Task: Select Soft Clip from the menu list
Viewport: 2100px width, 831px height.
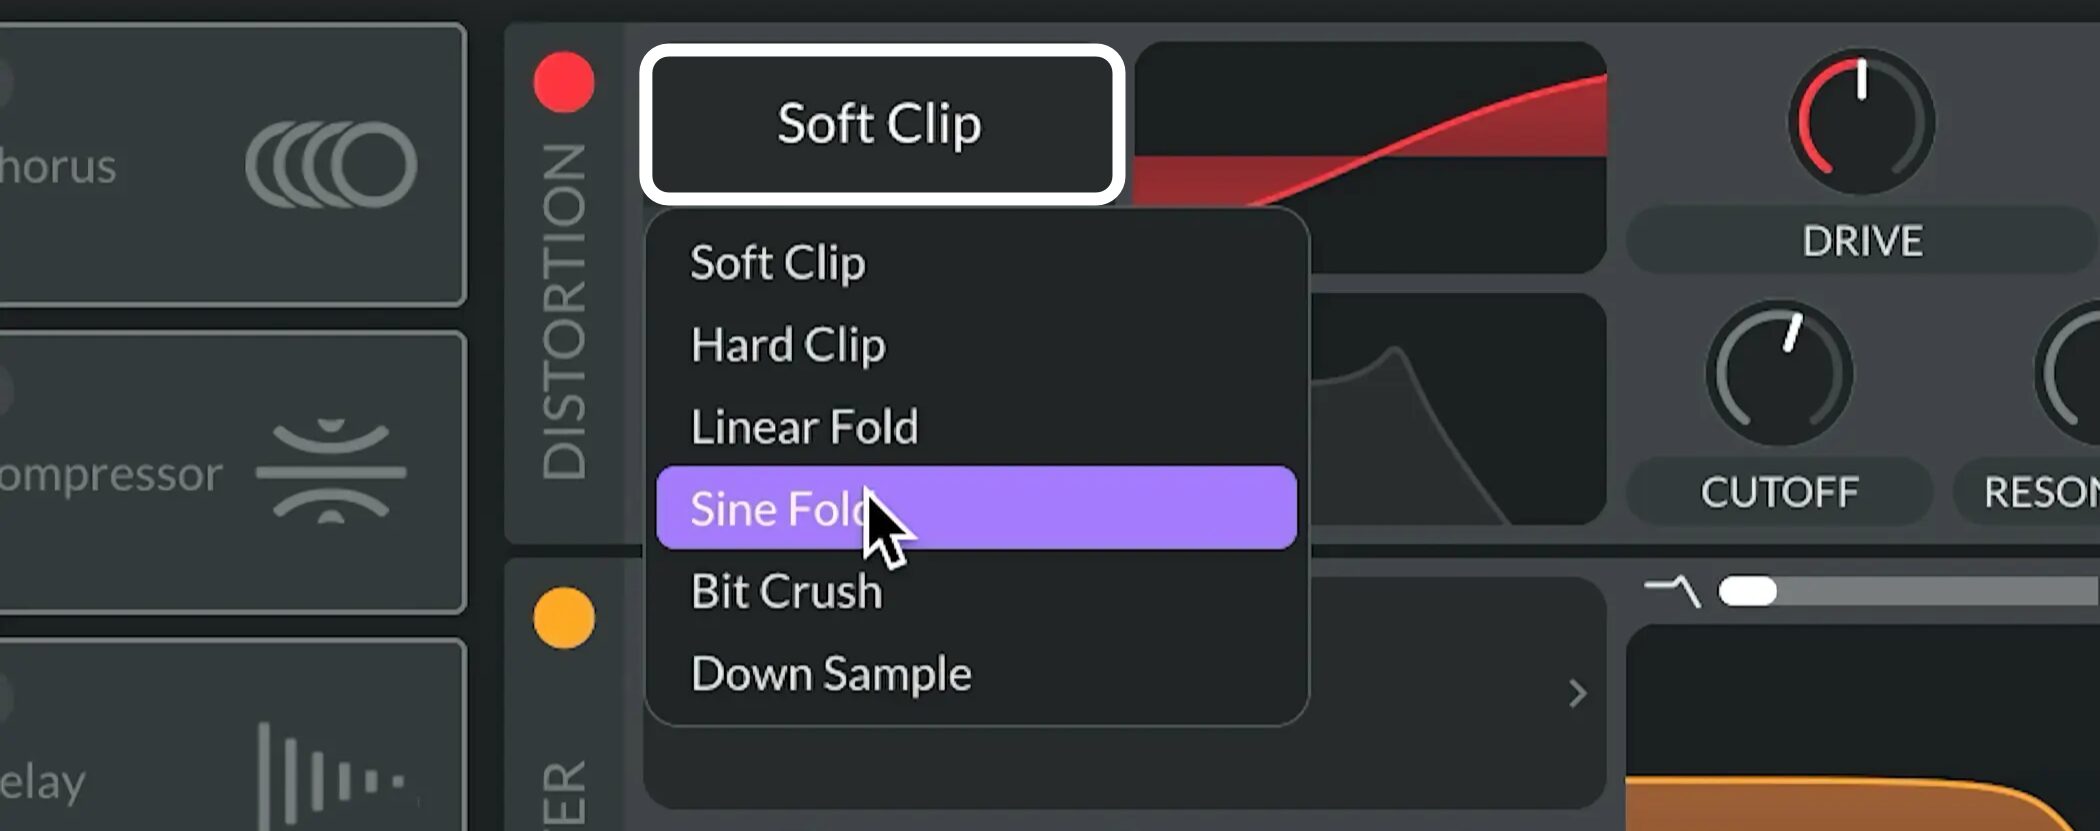Action: coord(778,263)
